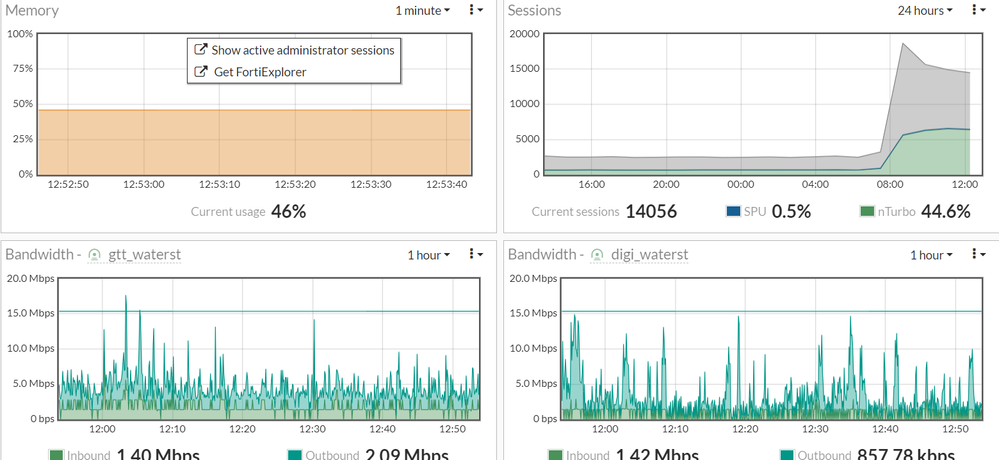999x460 pixels.
Task: Click the orange filled area in the Memory usage chart
Action: [255, 142]
